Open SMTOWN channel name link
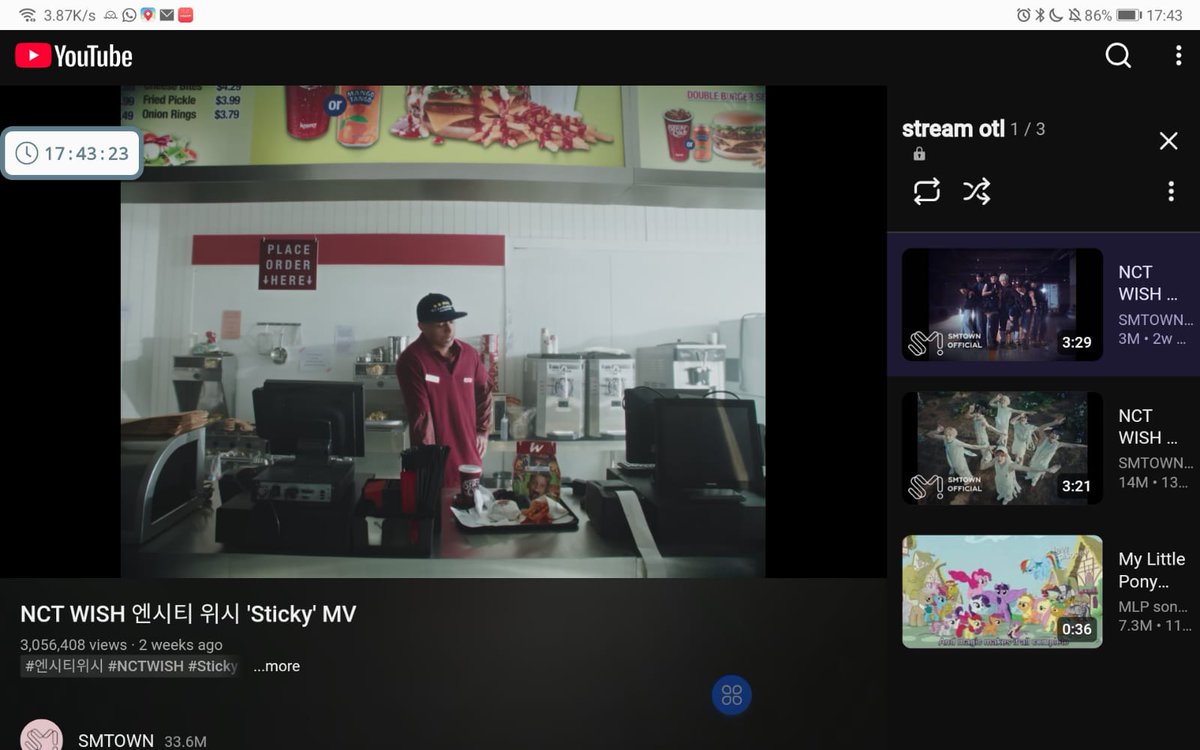The height and width of the screenshot is (750, 1200). (116, 741)
